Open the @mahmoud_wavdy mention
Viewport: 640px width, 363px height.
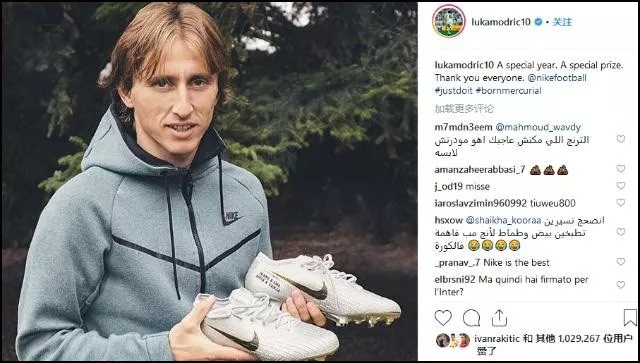tap(538, 127)
